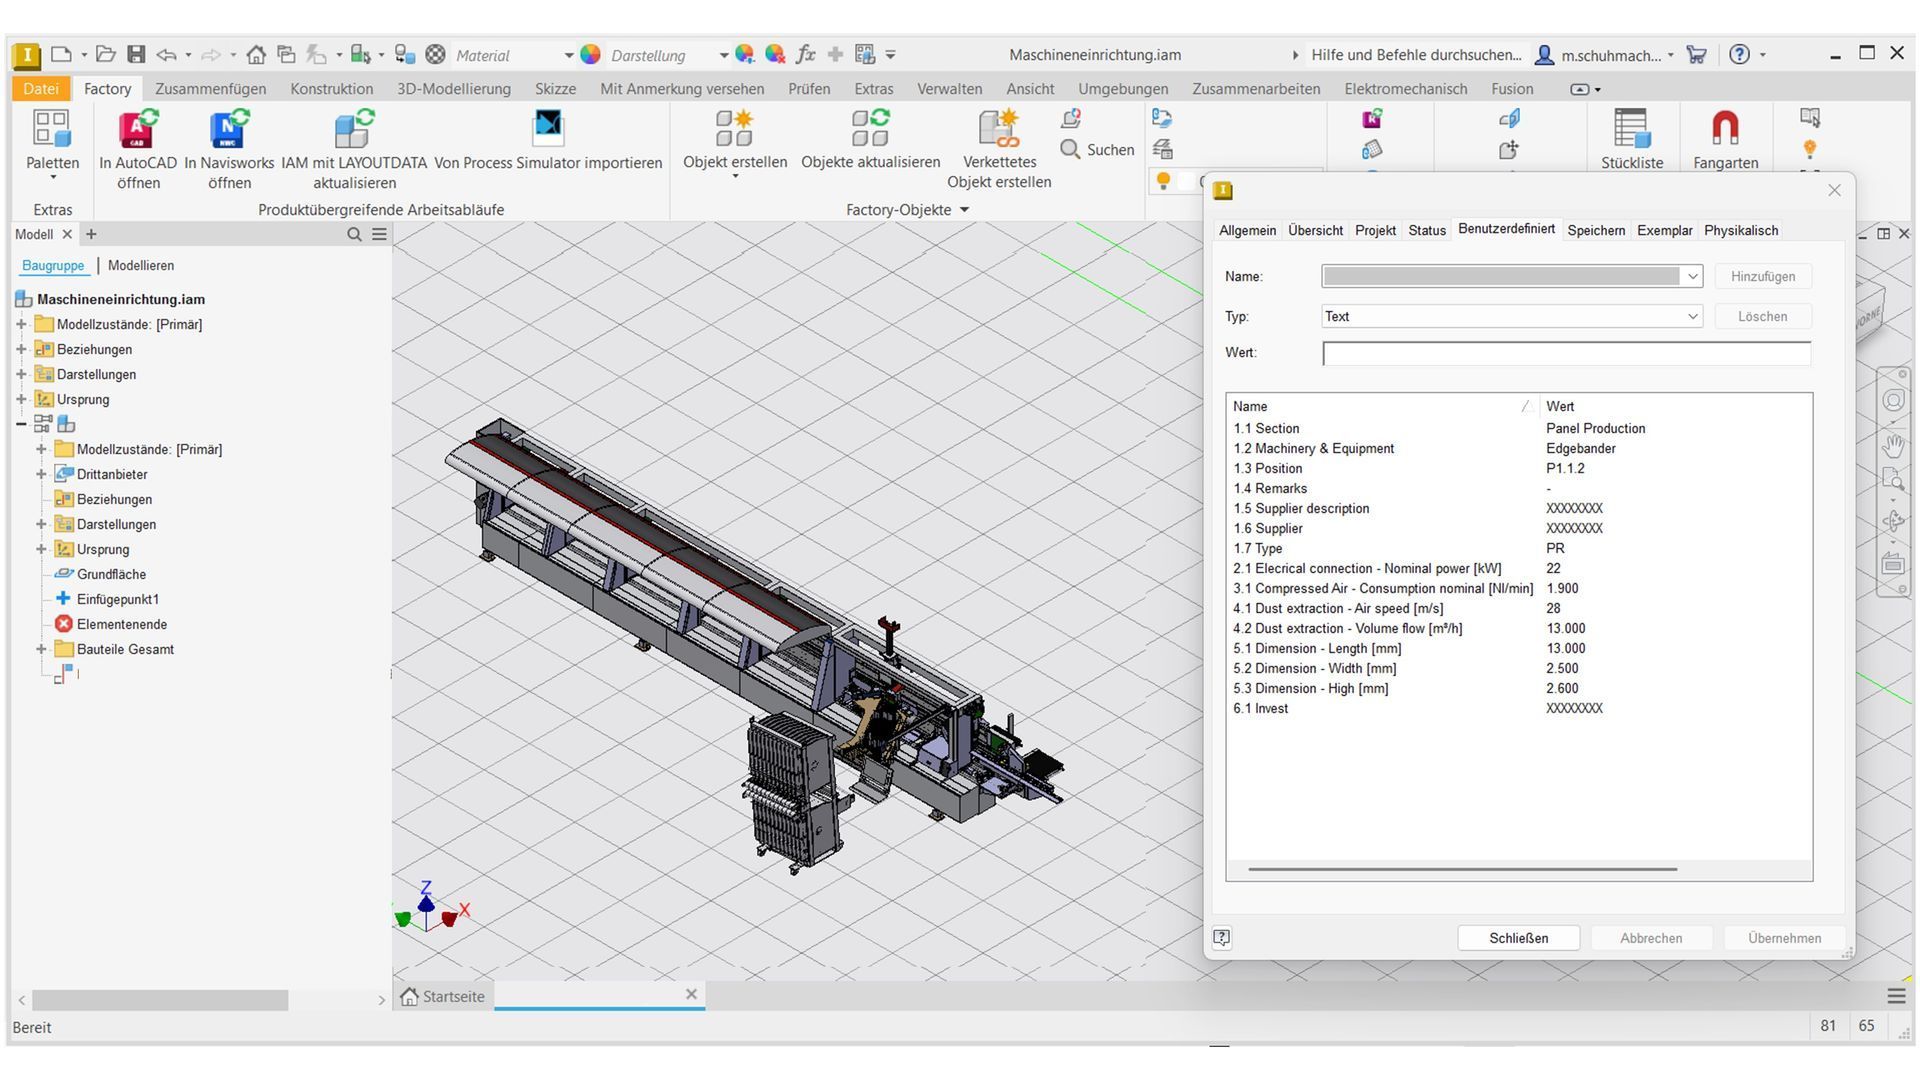Open model in AutoCAD icon
Image resolution: width=1920 pixels, height=1080 pixels.
click(138, 130)
